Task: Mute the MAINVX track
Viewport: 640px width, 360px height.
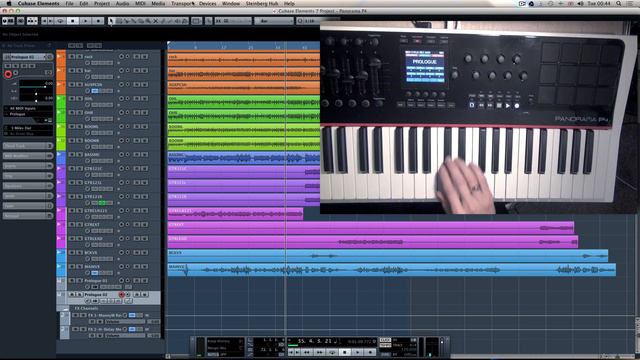Action: pos(72,267)
